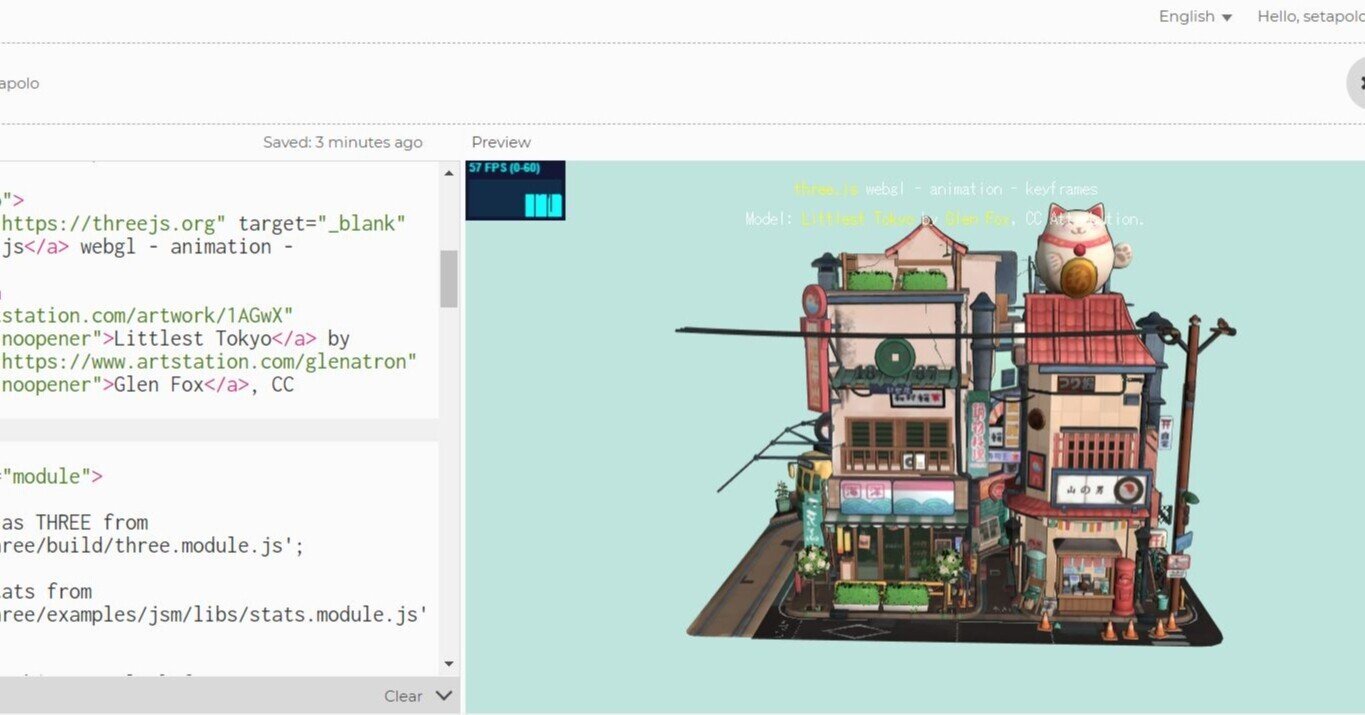The width and height of the screenshot is (1365, 715).
Task: Click the 'as THREE from' code line
Action: click(74, 523)
